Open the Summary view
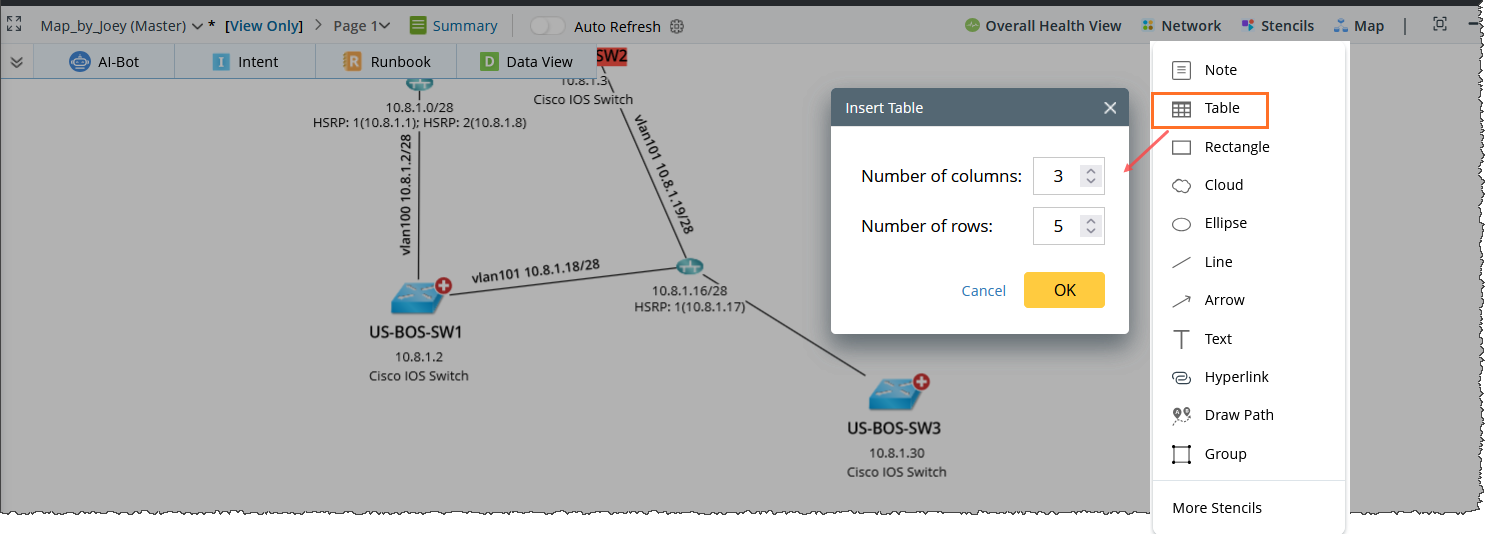 [453, 26]
